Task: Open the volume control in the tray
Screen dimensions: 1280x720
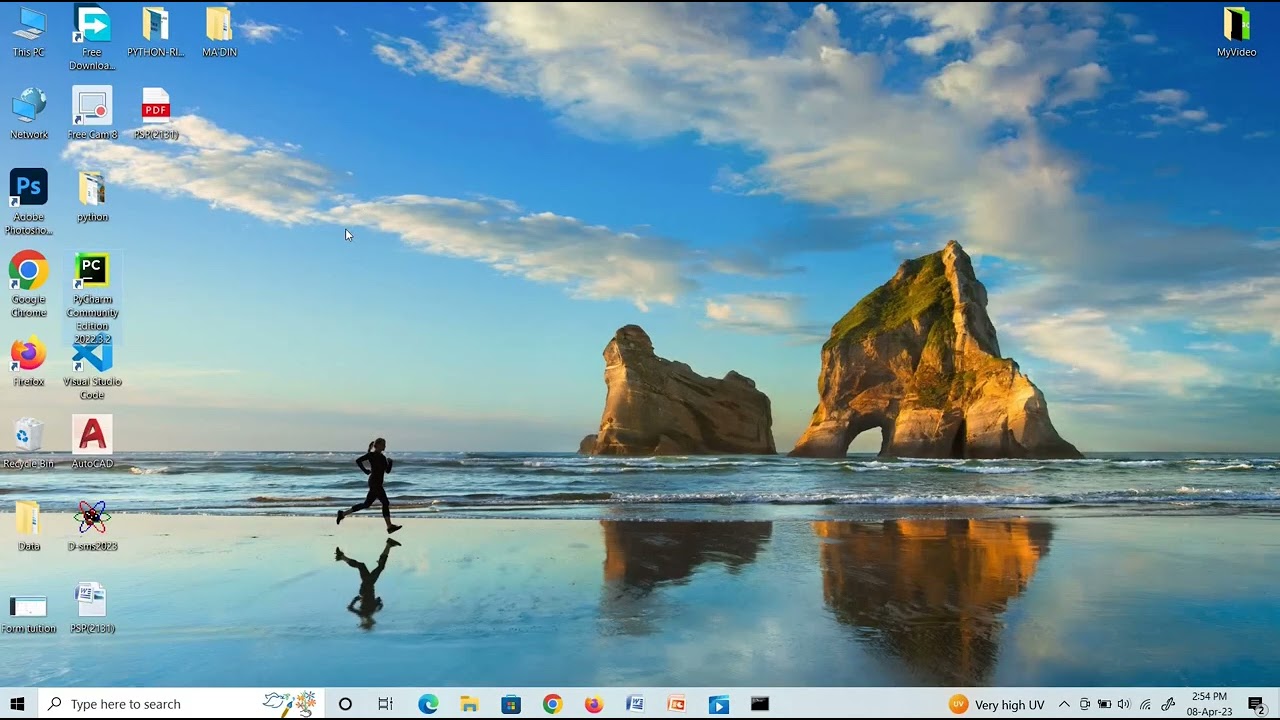Action: point(1123,704)
